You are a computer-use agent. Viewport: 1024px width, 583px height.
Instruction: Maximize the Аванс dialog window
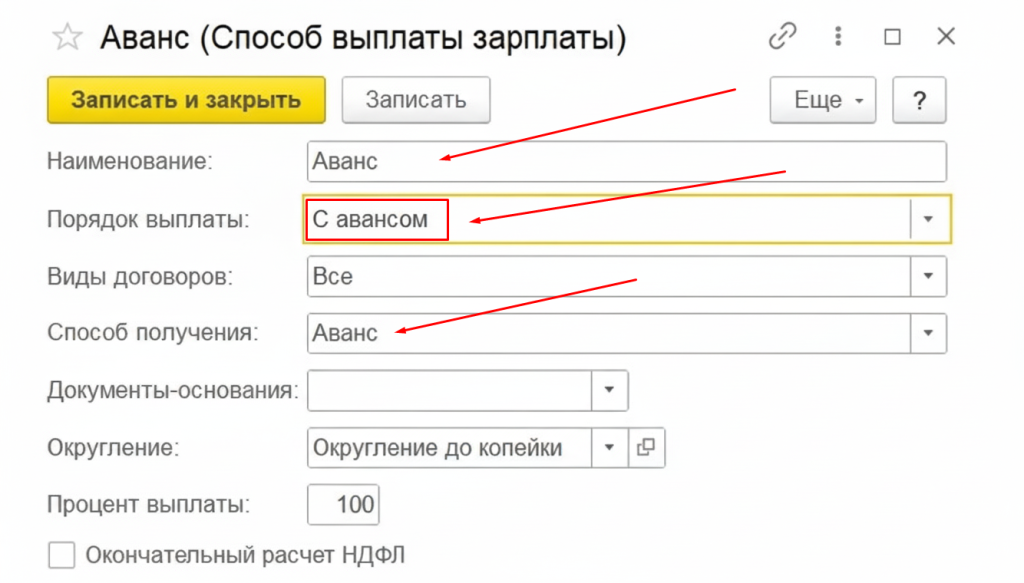pos(892,37)
